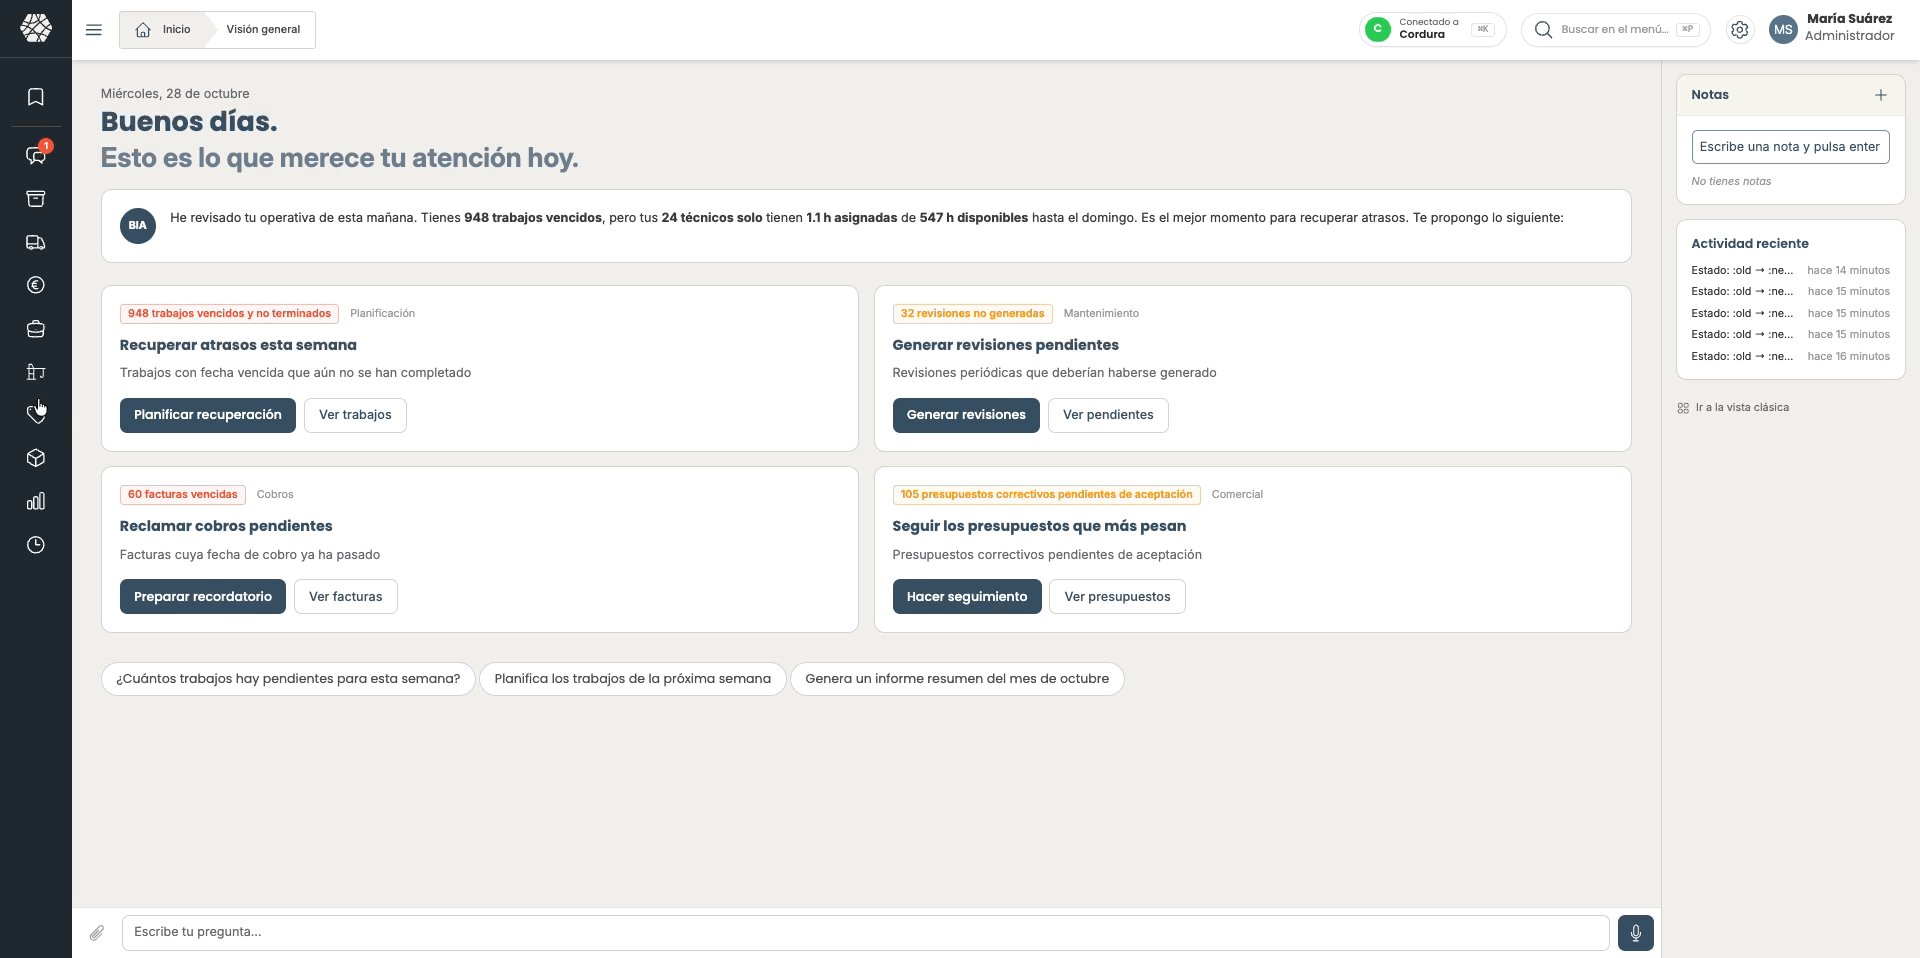Click the 60 facturas vencidas tag
The image size is (1920, 958).
click(x=182, y=495)
